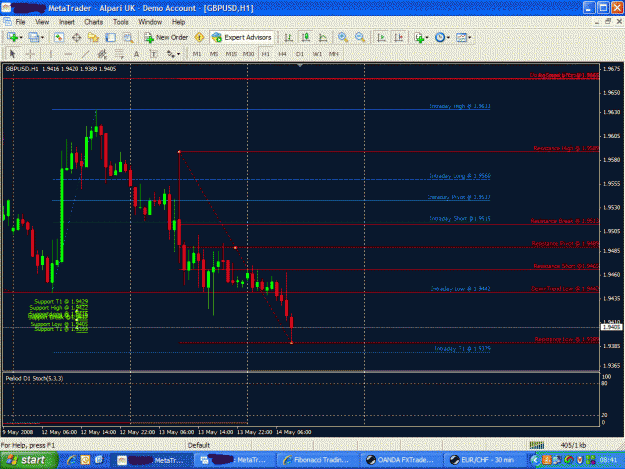
Task: Switch to the M30 timeframe
Action: point(249,54)
